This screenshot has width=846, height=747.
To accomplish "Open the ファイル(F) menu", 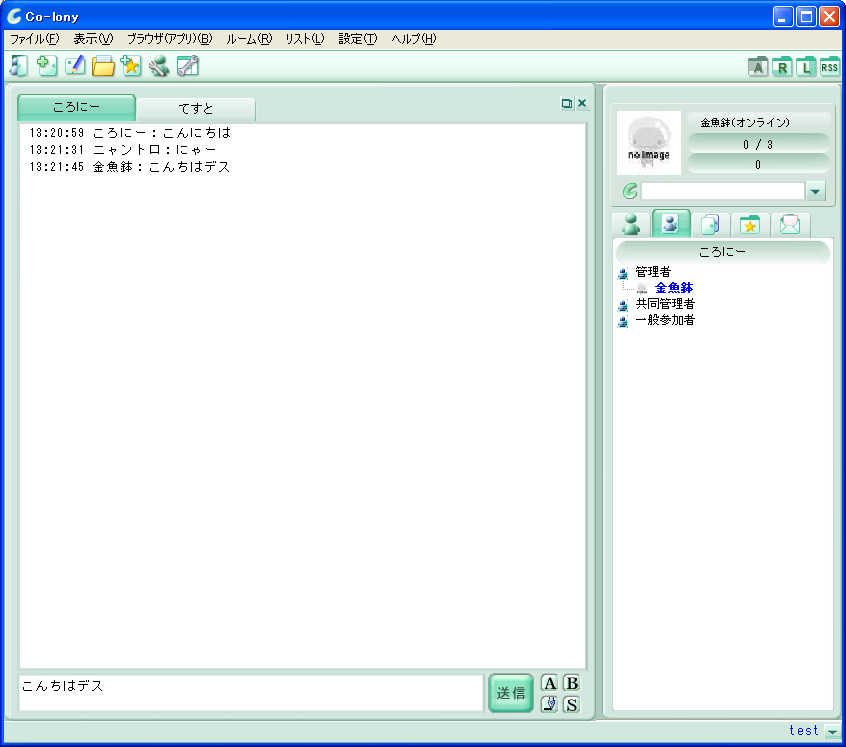I will (x=35, y=39).
